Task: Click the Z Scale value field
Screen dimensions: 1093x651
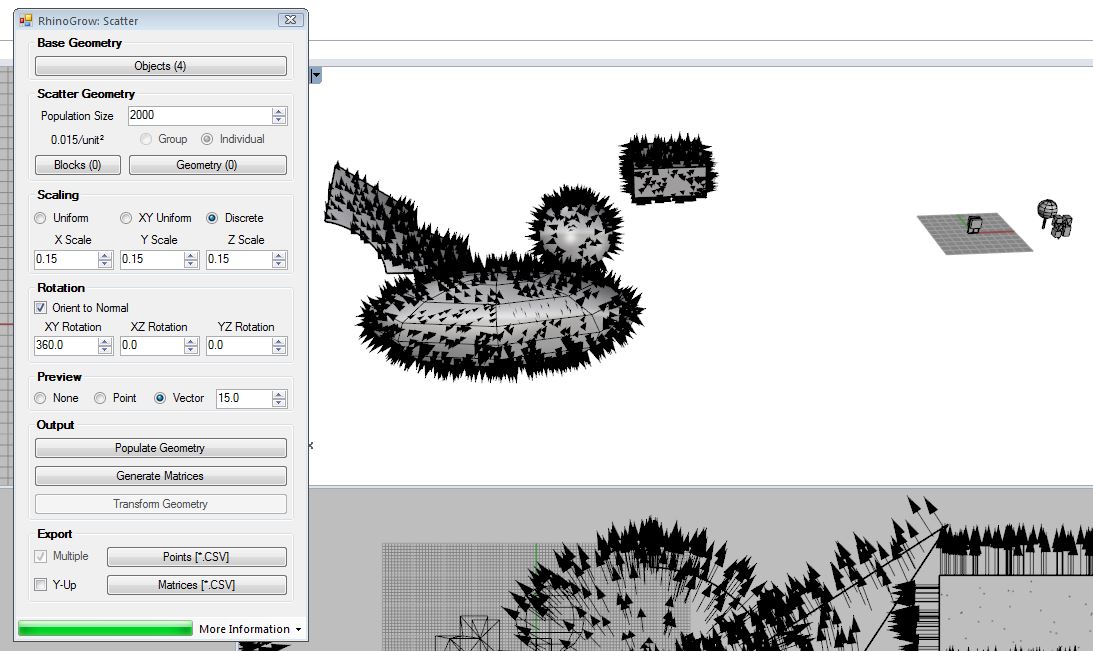Action: (238, 259)
